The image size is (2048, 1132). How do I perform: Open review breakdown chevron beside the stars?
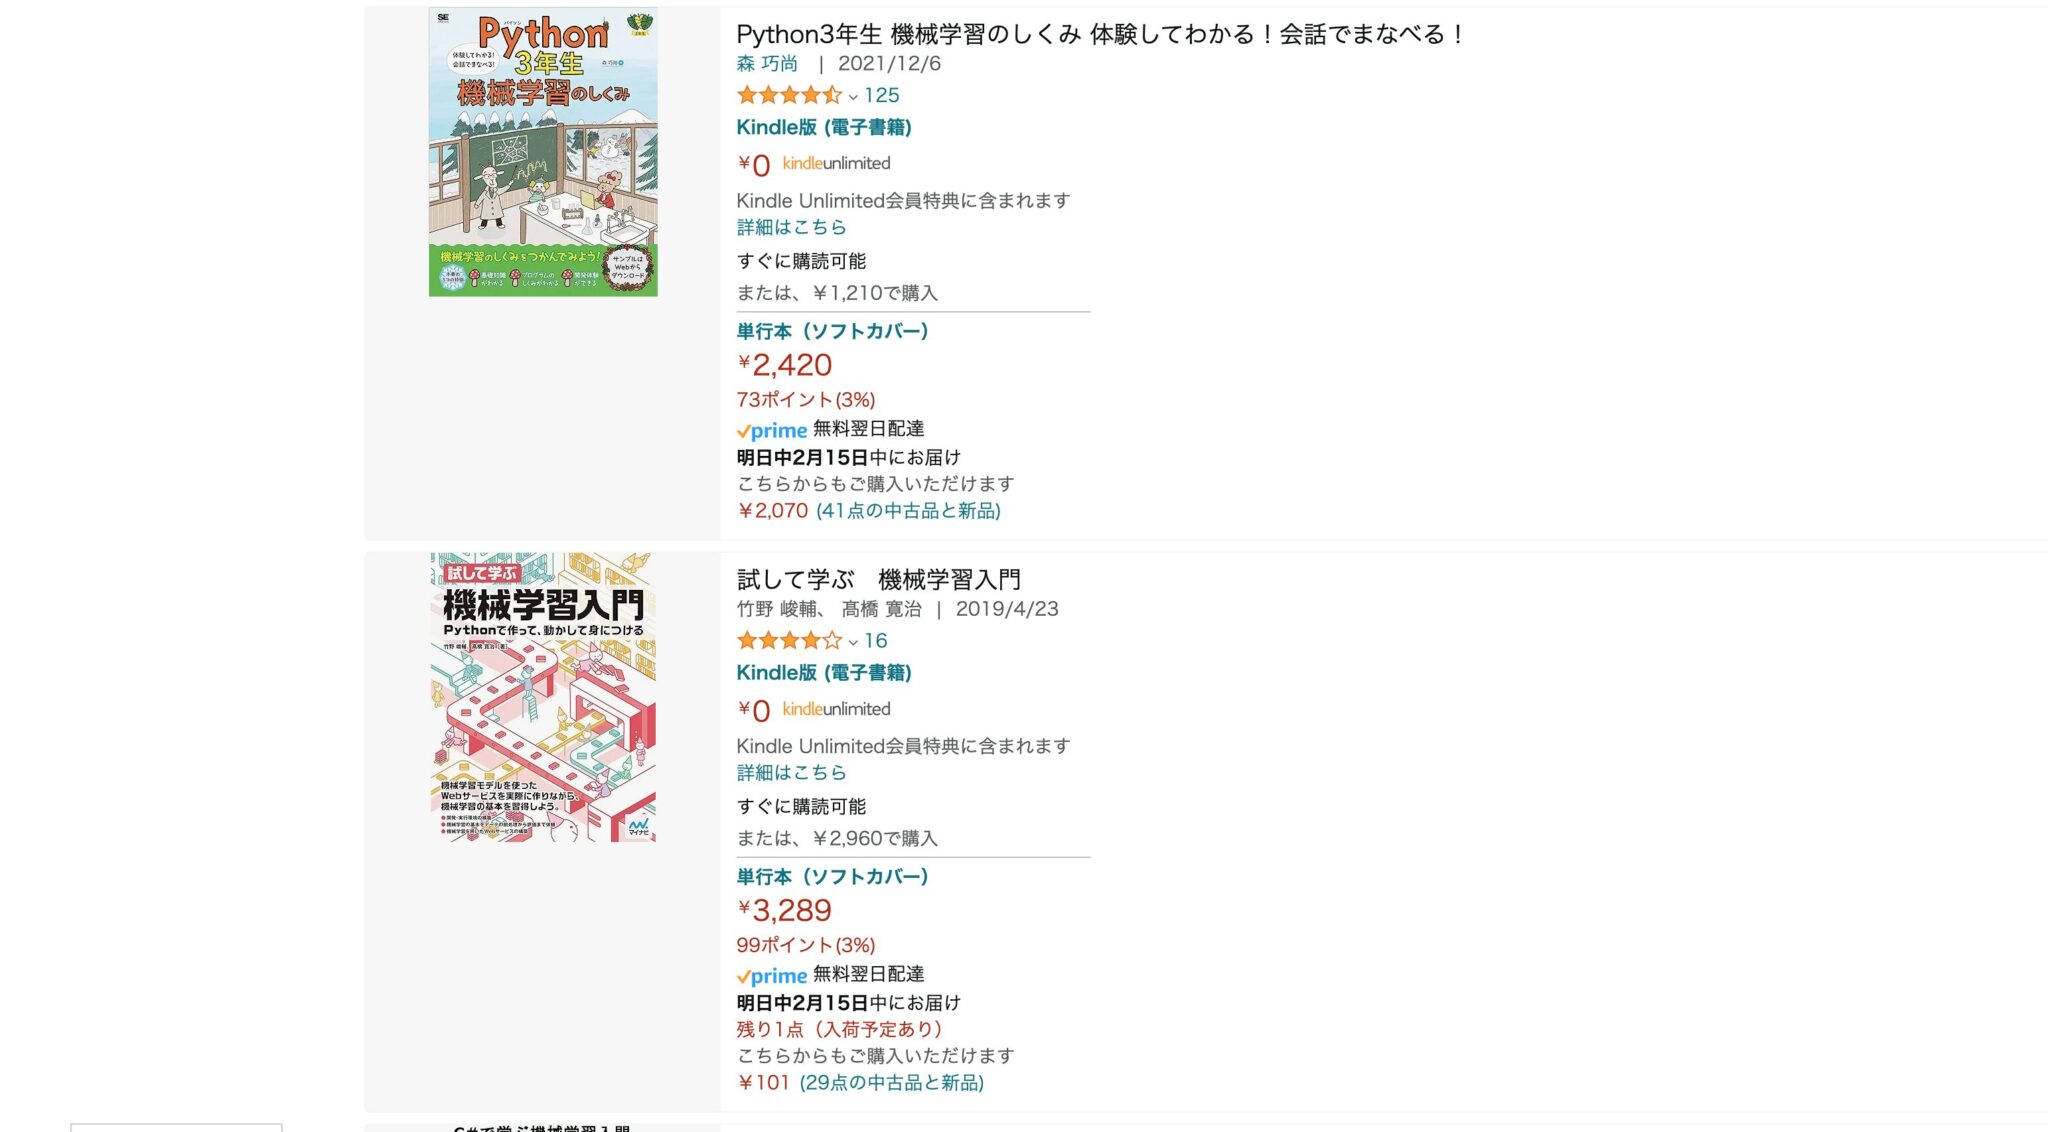click(855, 96)
